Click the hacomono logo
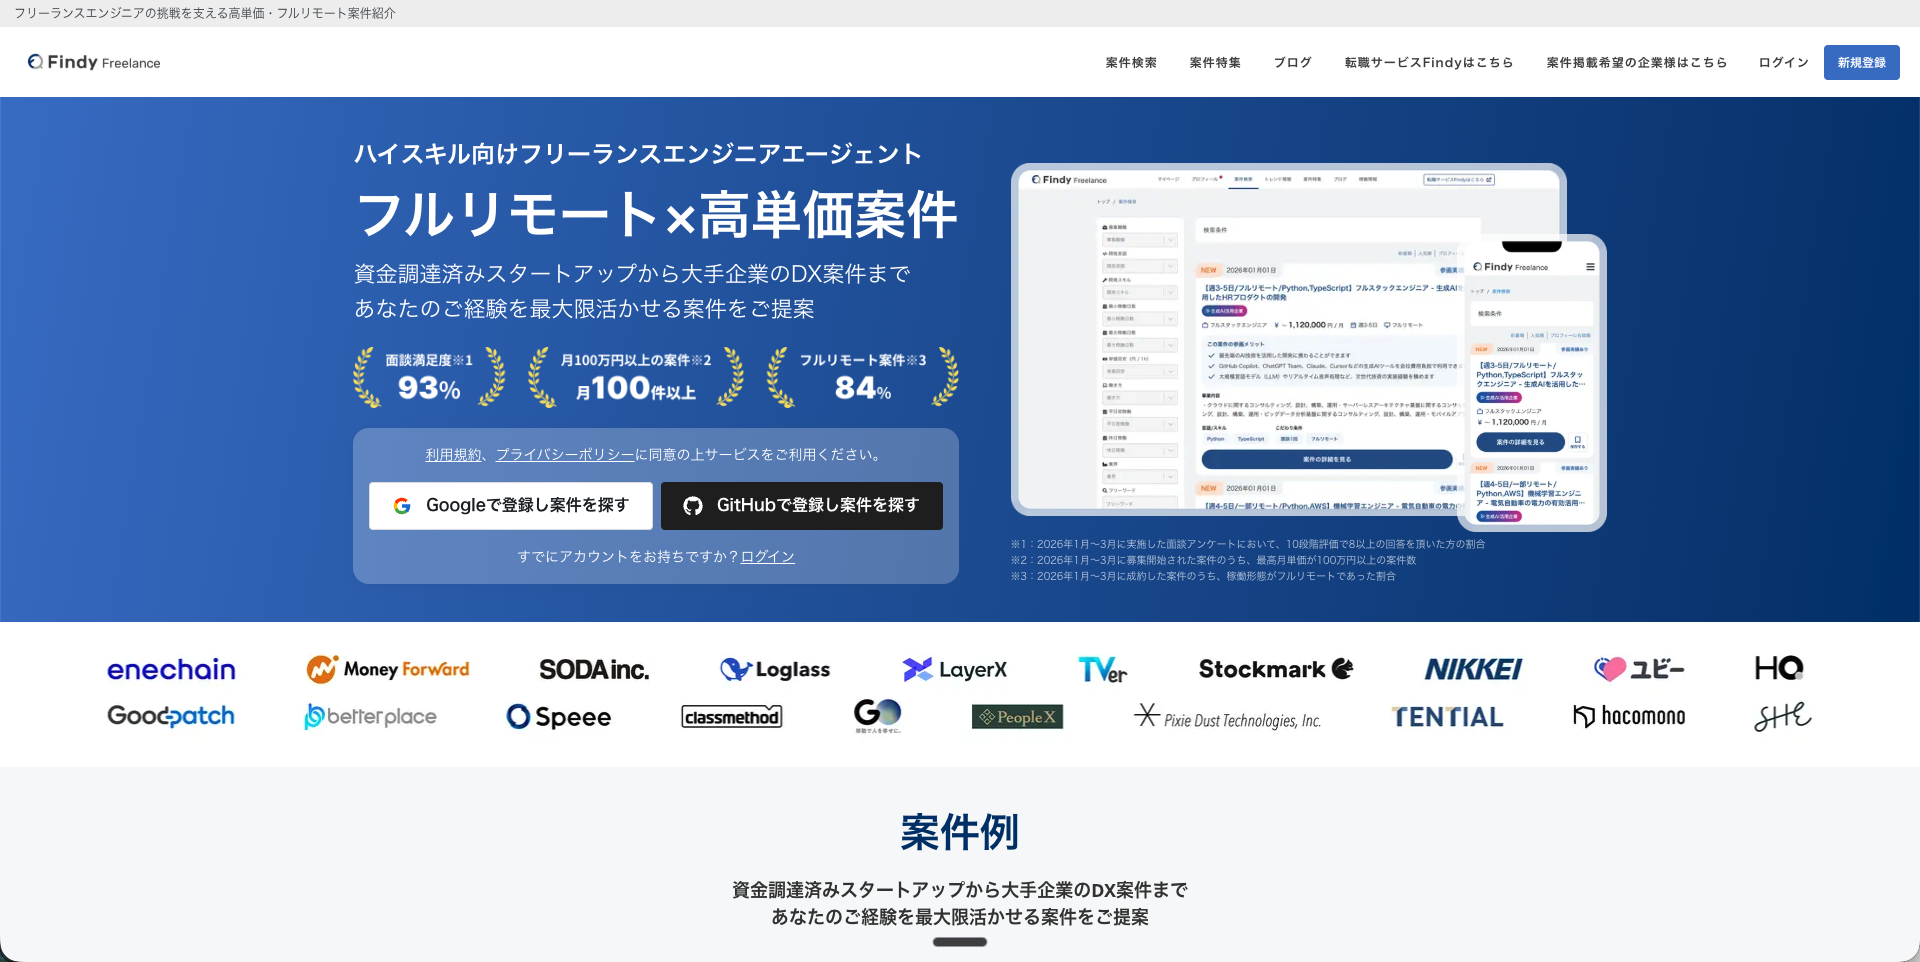 point(1629,716)
